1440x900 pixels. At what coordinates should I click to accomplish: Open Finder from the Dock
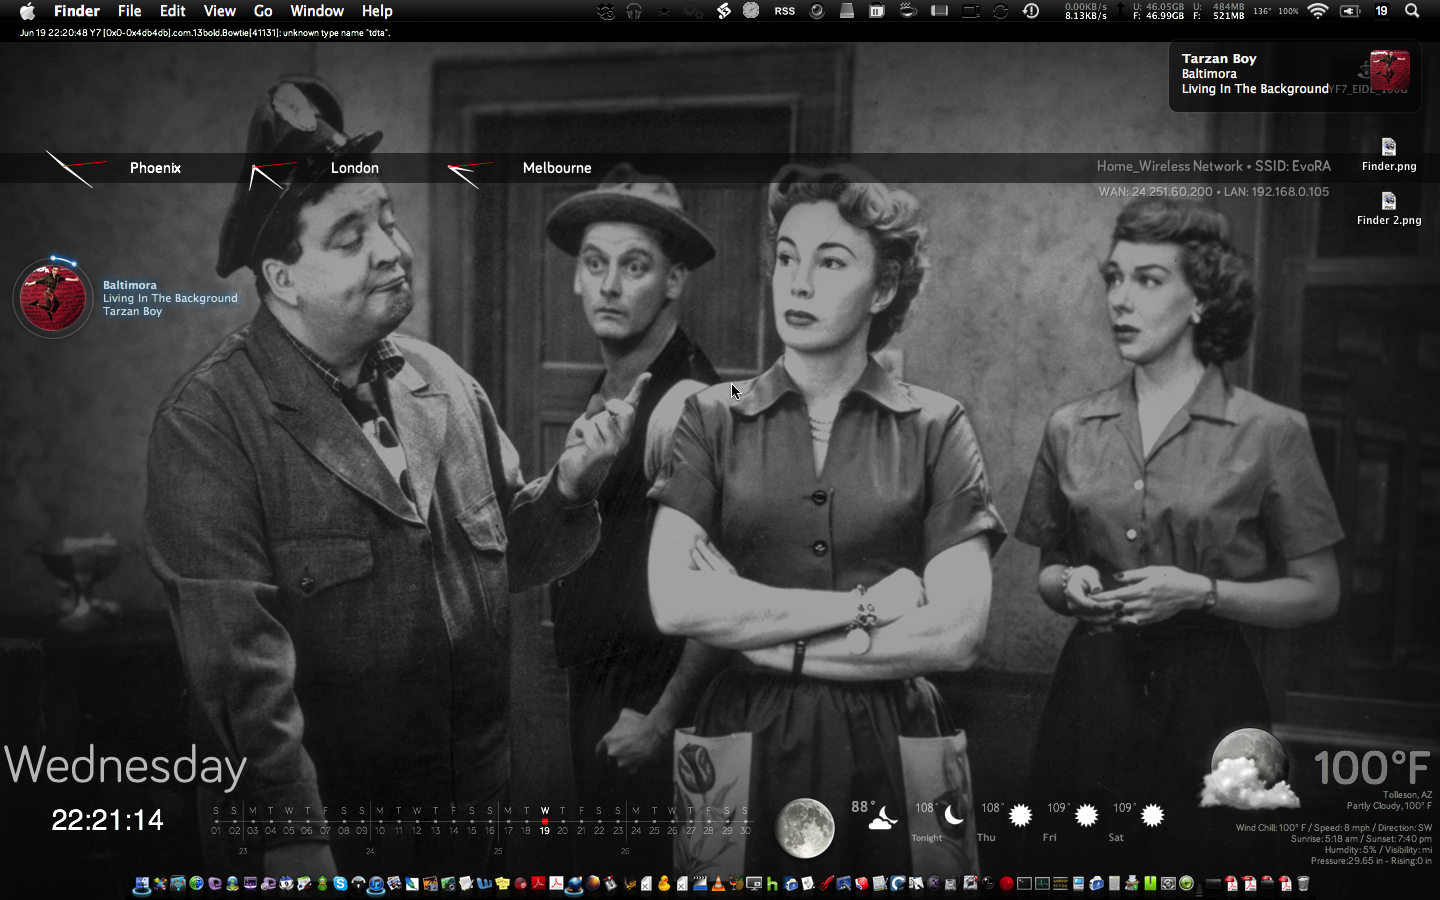pos(140,883)
